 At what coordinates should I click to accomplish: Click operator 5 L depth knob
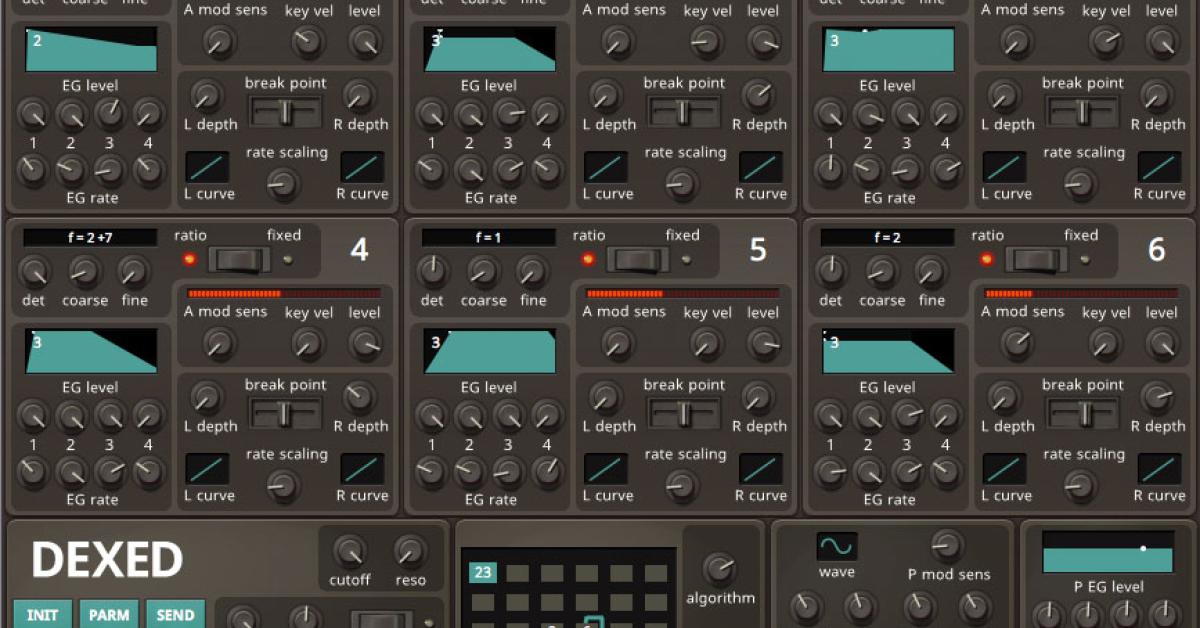pyautogui.click(x=605, y=398)
